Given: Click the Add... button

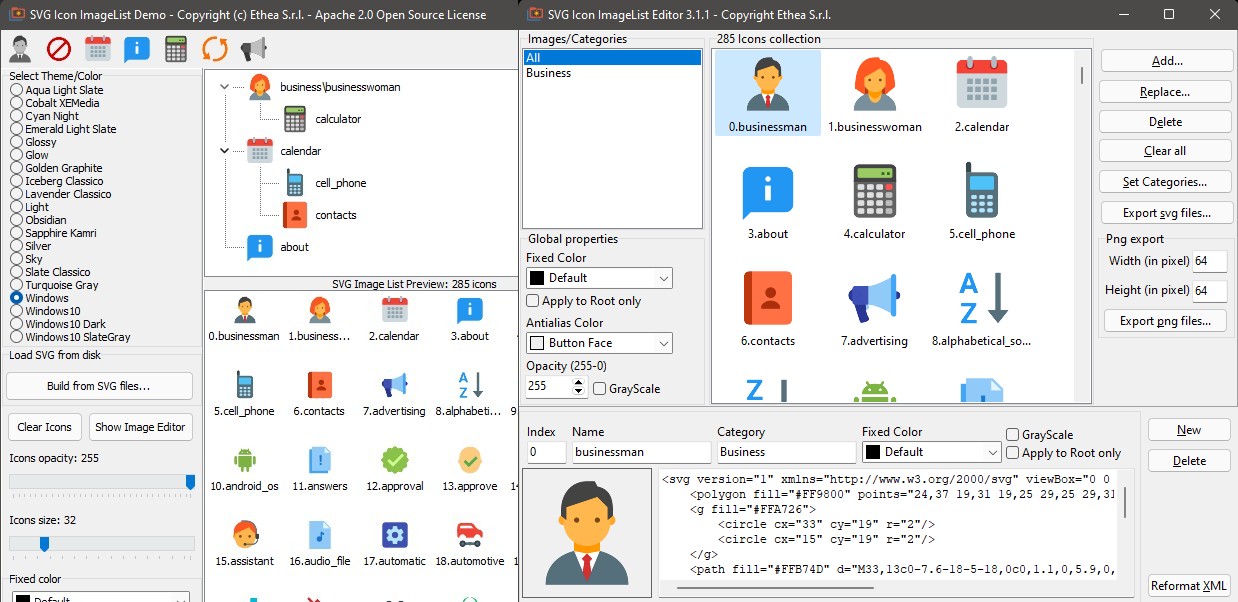Looking at the screenshot, I should click(1166, 61).
